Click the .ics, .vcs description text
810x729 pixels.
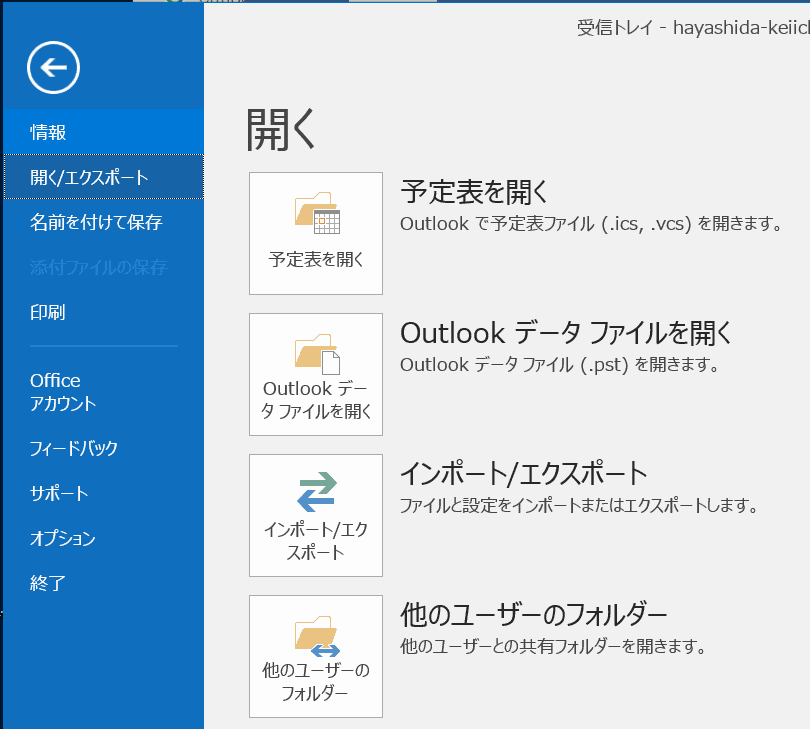590,223
